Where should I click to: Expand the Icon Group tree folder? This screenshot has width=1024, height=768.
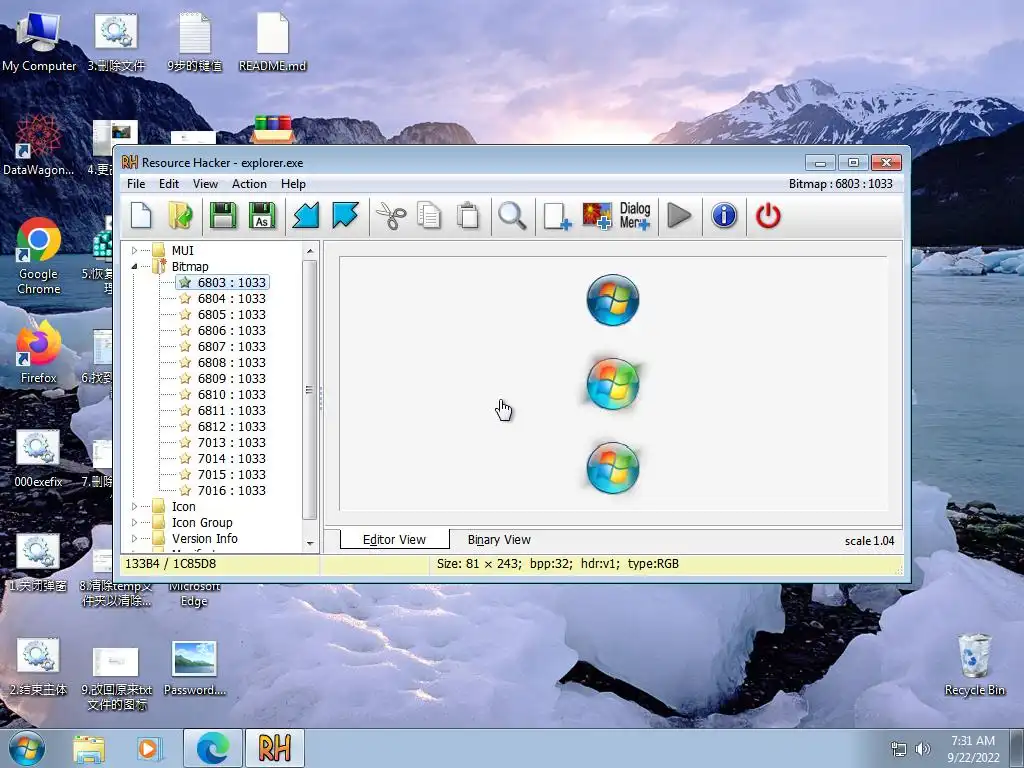[x=134, y=522]
